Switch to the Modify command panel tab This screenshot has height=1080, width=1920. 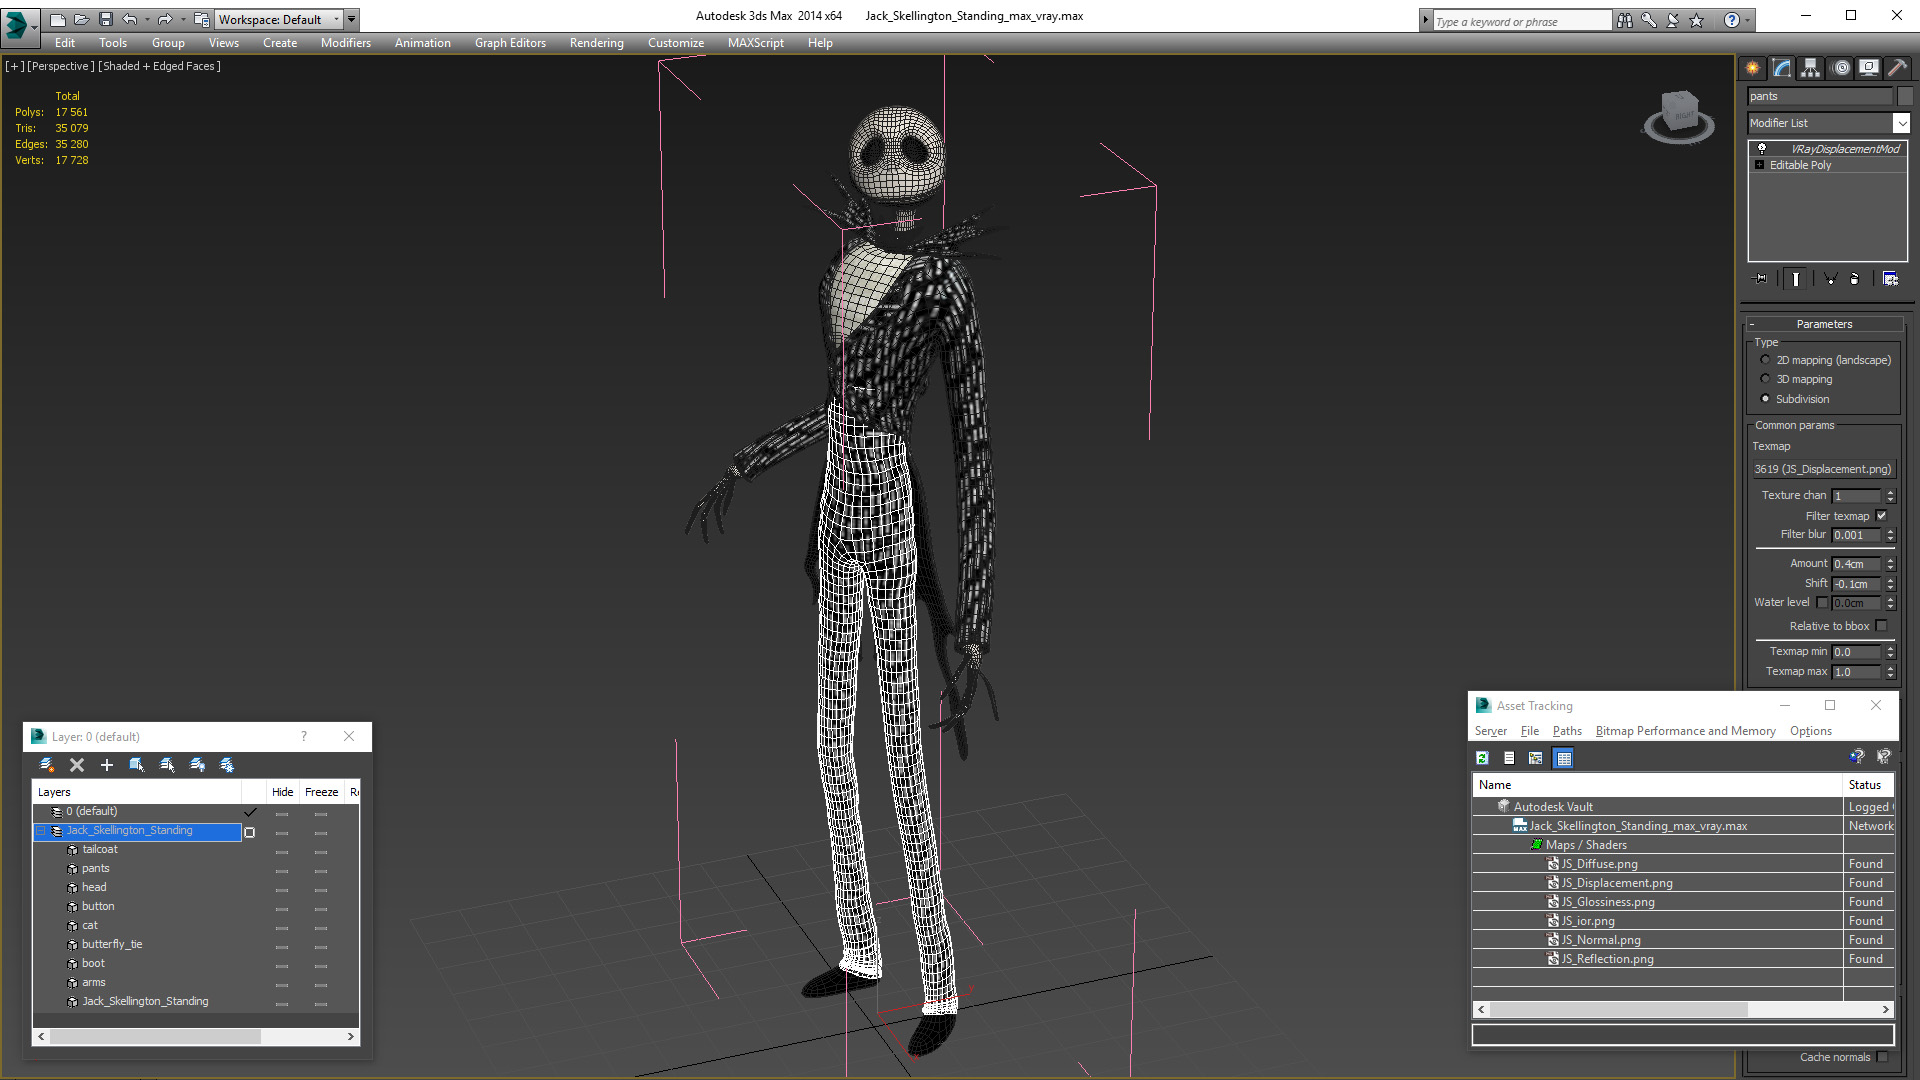1782,68
